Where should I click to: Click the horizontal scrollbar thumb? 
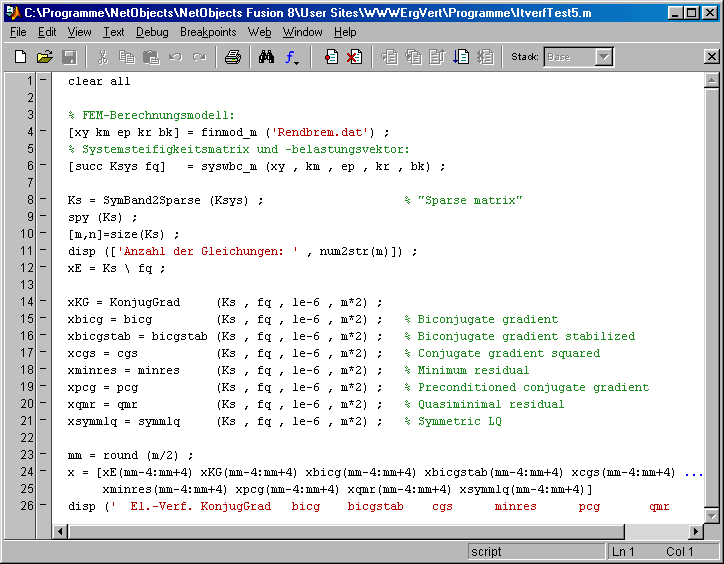click(346, 532)
